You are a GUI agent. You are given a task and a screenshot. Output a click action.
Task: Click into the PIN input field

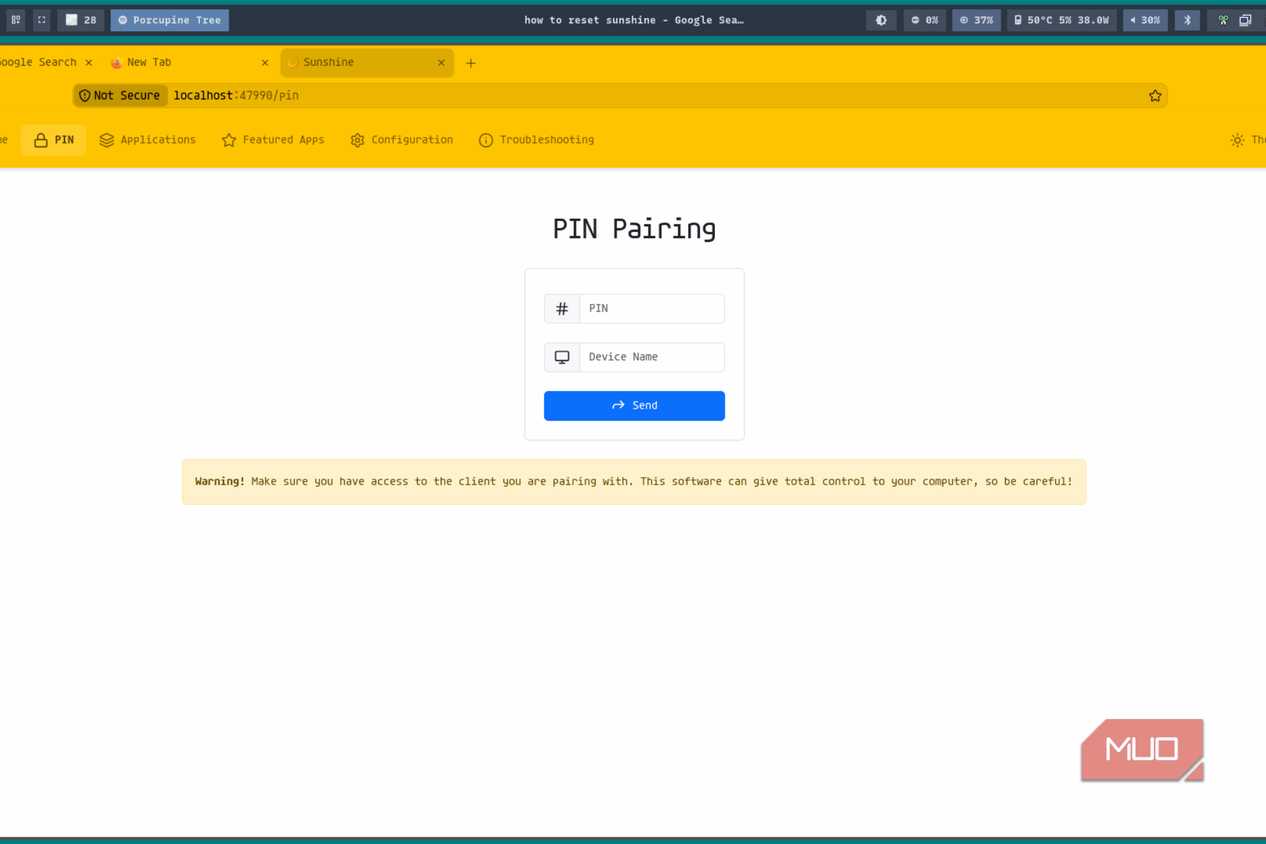pyautogui.click(x=651, y=308)
